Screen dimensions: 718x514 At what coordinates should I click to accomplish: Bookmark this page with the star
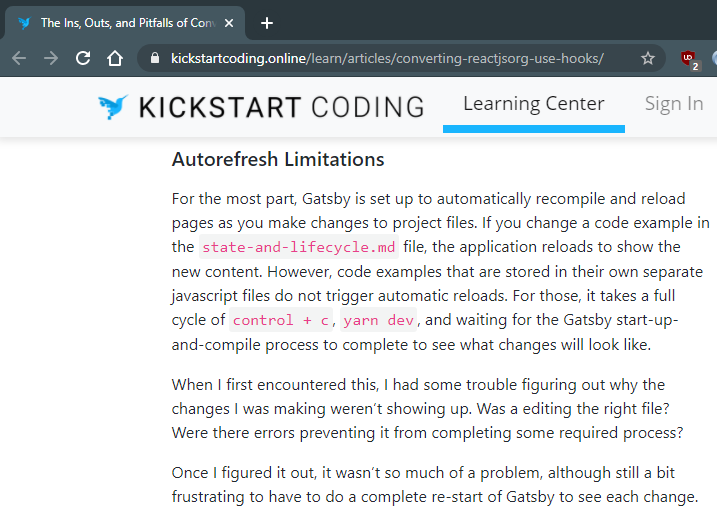tap(647, 58)
